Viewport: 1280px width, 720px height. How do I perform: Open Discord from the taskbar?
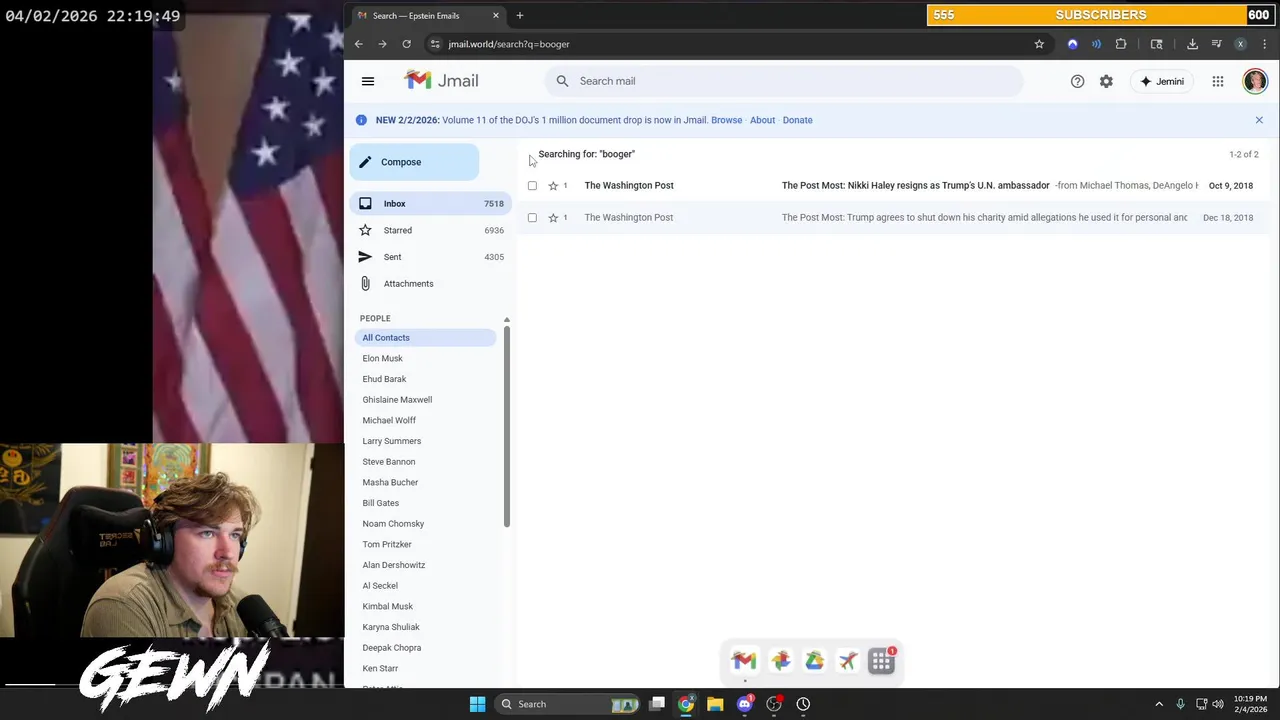tap(744, 704)
